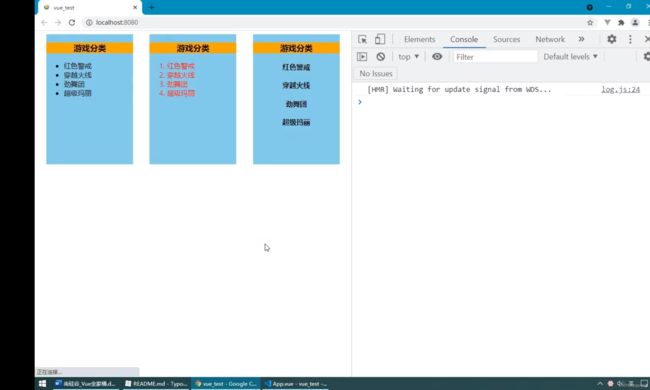This screenshot has height=390, width=650.
Task: Expand more DevTools tabs chevron
Action: (581, 39)
